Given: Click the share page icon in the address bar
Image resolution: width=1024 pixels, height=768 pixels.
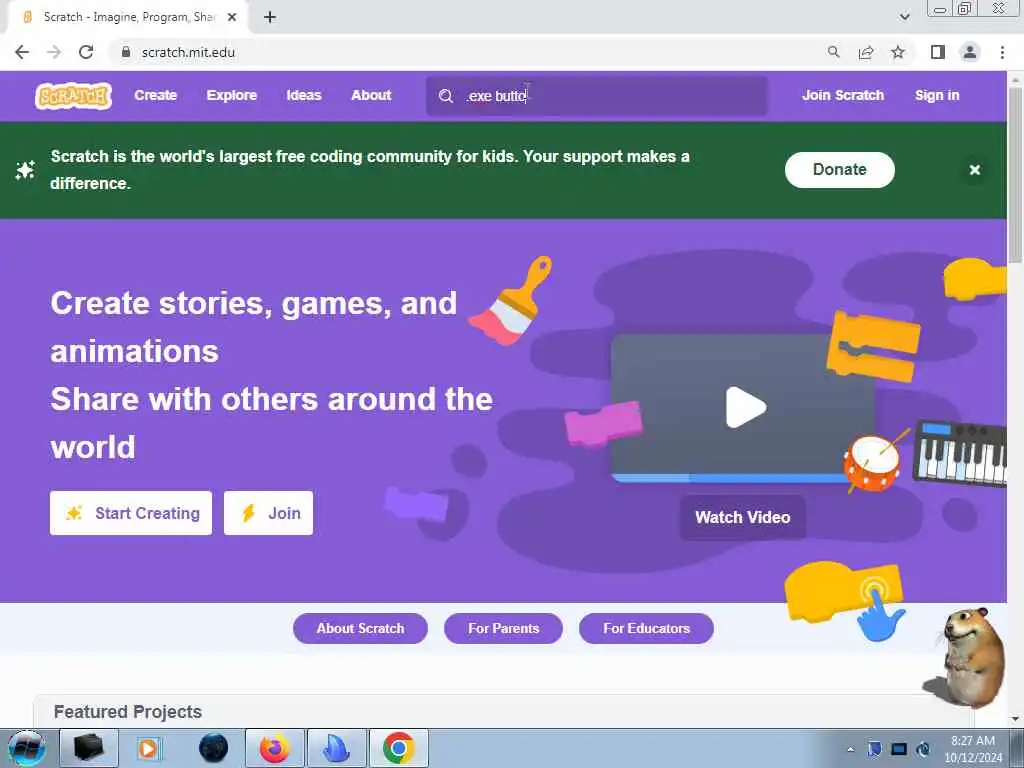Looking at the screenshot, I should click(x=866, y=52).
